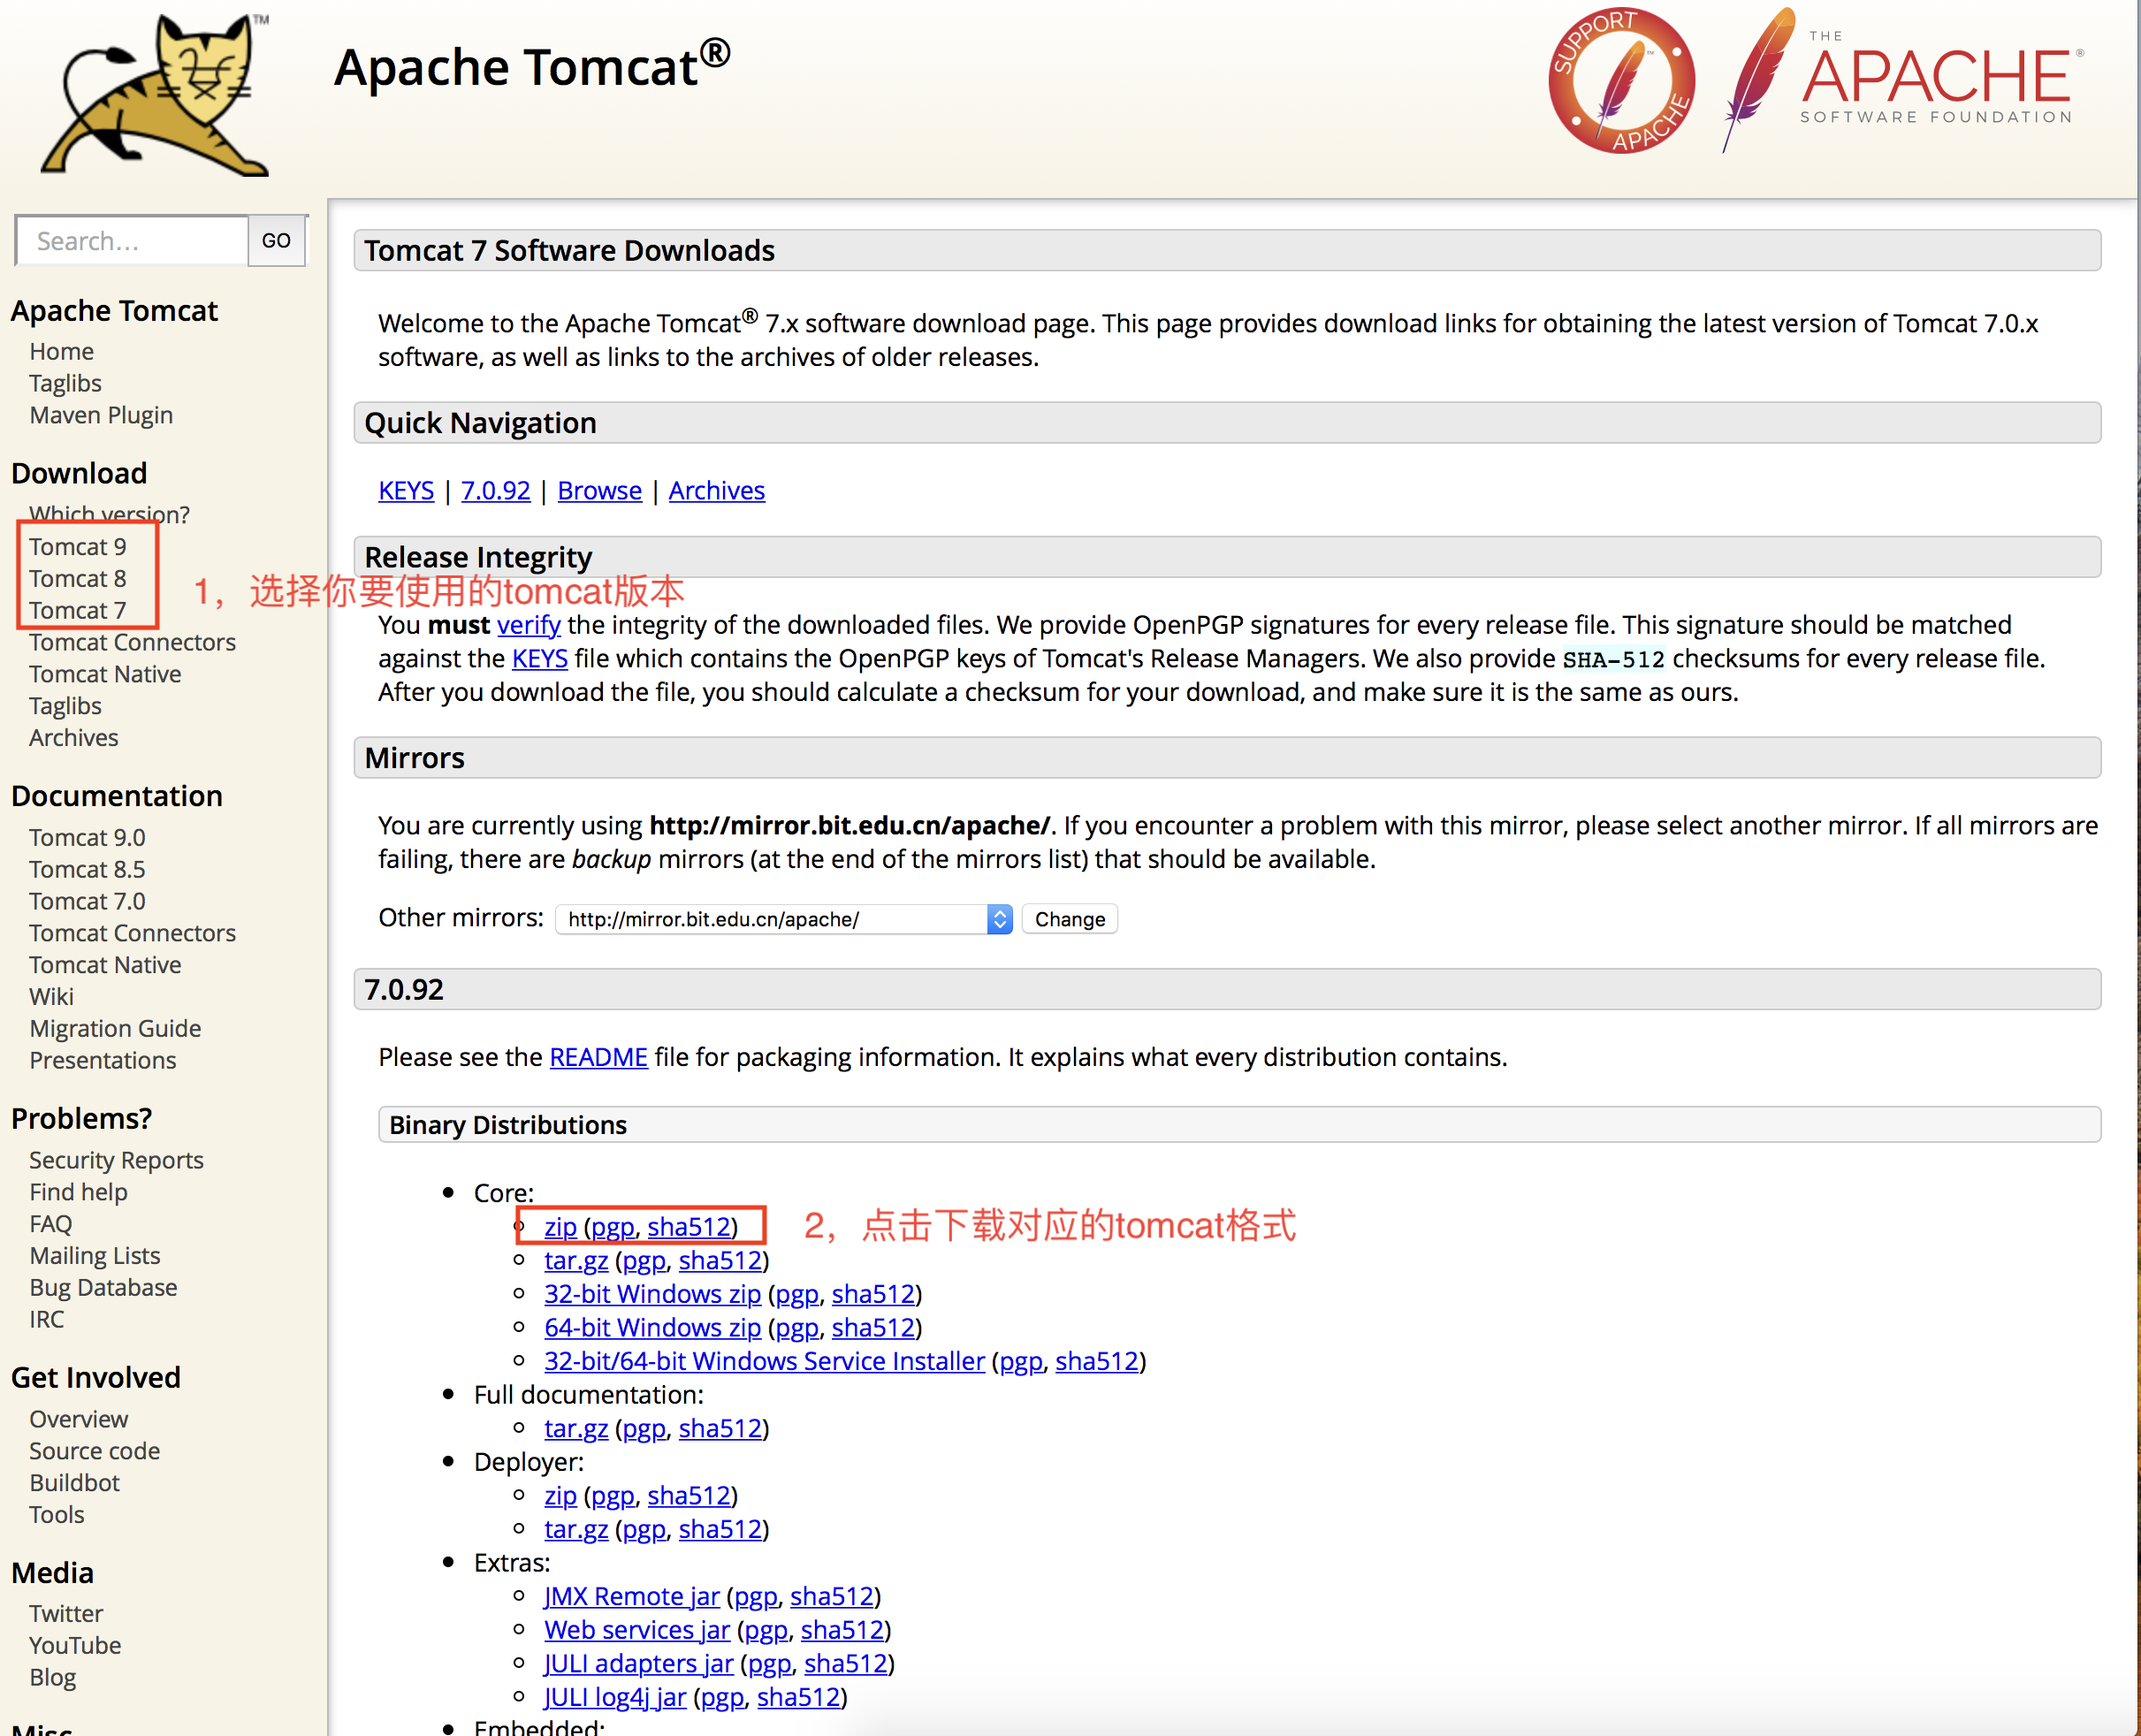Click the Search input field
Viewport: 2141px width, 1736px height.
pyautogui.click(x=131, y=241)
